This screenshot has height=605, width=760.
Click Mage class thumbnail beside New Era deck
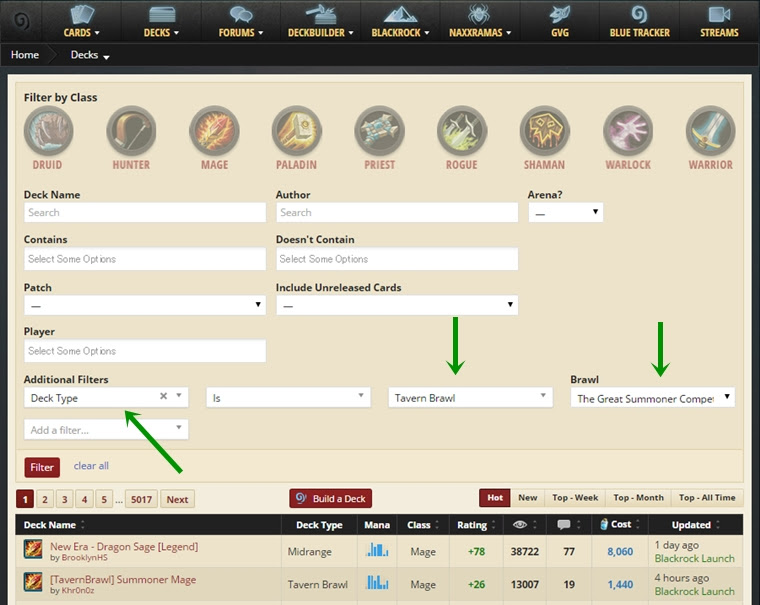[x=33, y=549]
